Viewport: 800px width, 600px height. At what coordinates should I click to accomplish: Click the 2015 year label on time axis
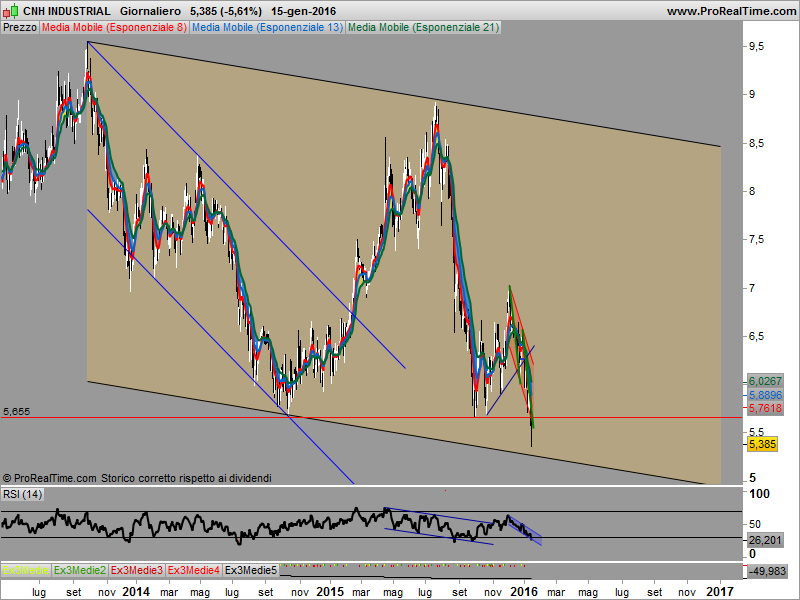coord(330,592)
